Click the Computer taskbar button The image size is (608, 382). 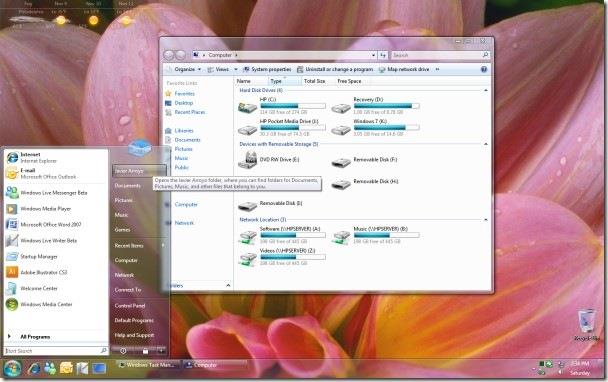point(215,365)
